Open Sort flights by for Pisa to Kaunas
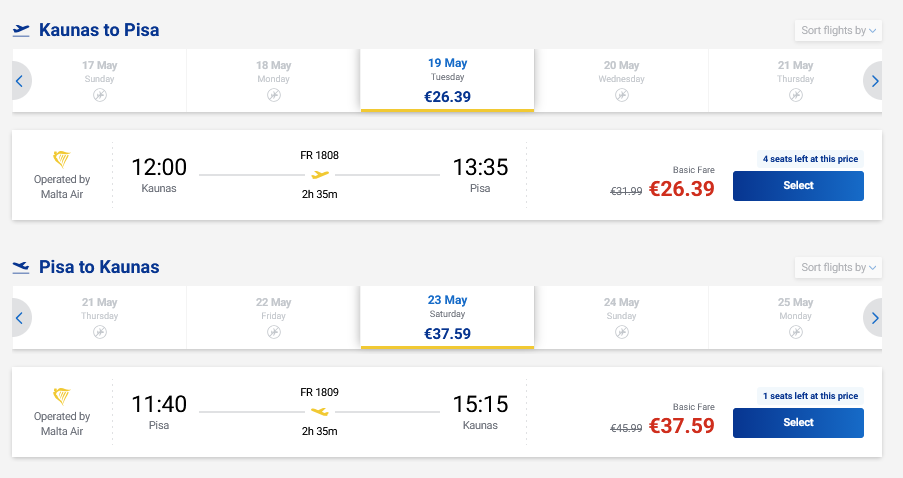903x478 pixels. pos(839,268)
